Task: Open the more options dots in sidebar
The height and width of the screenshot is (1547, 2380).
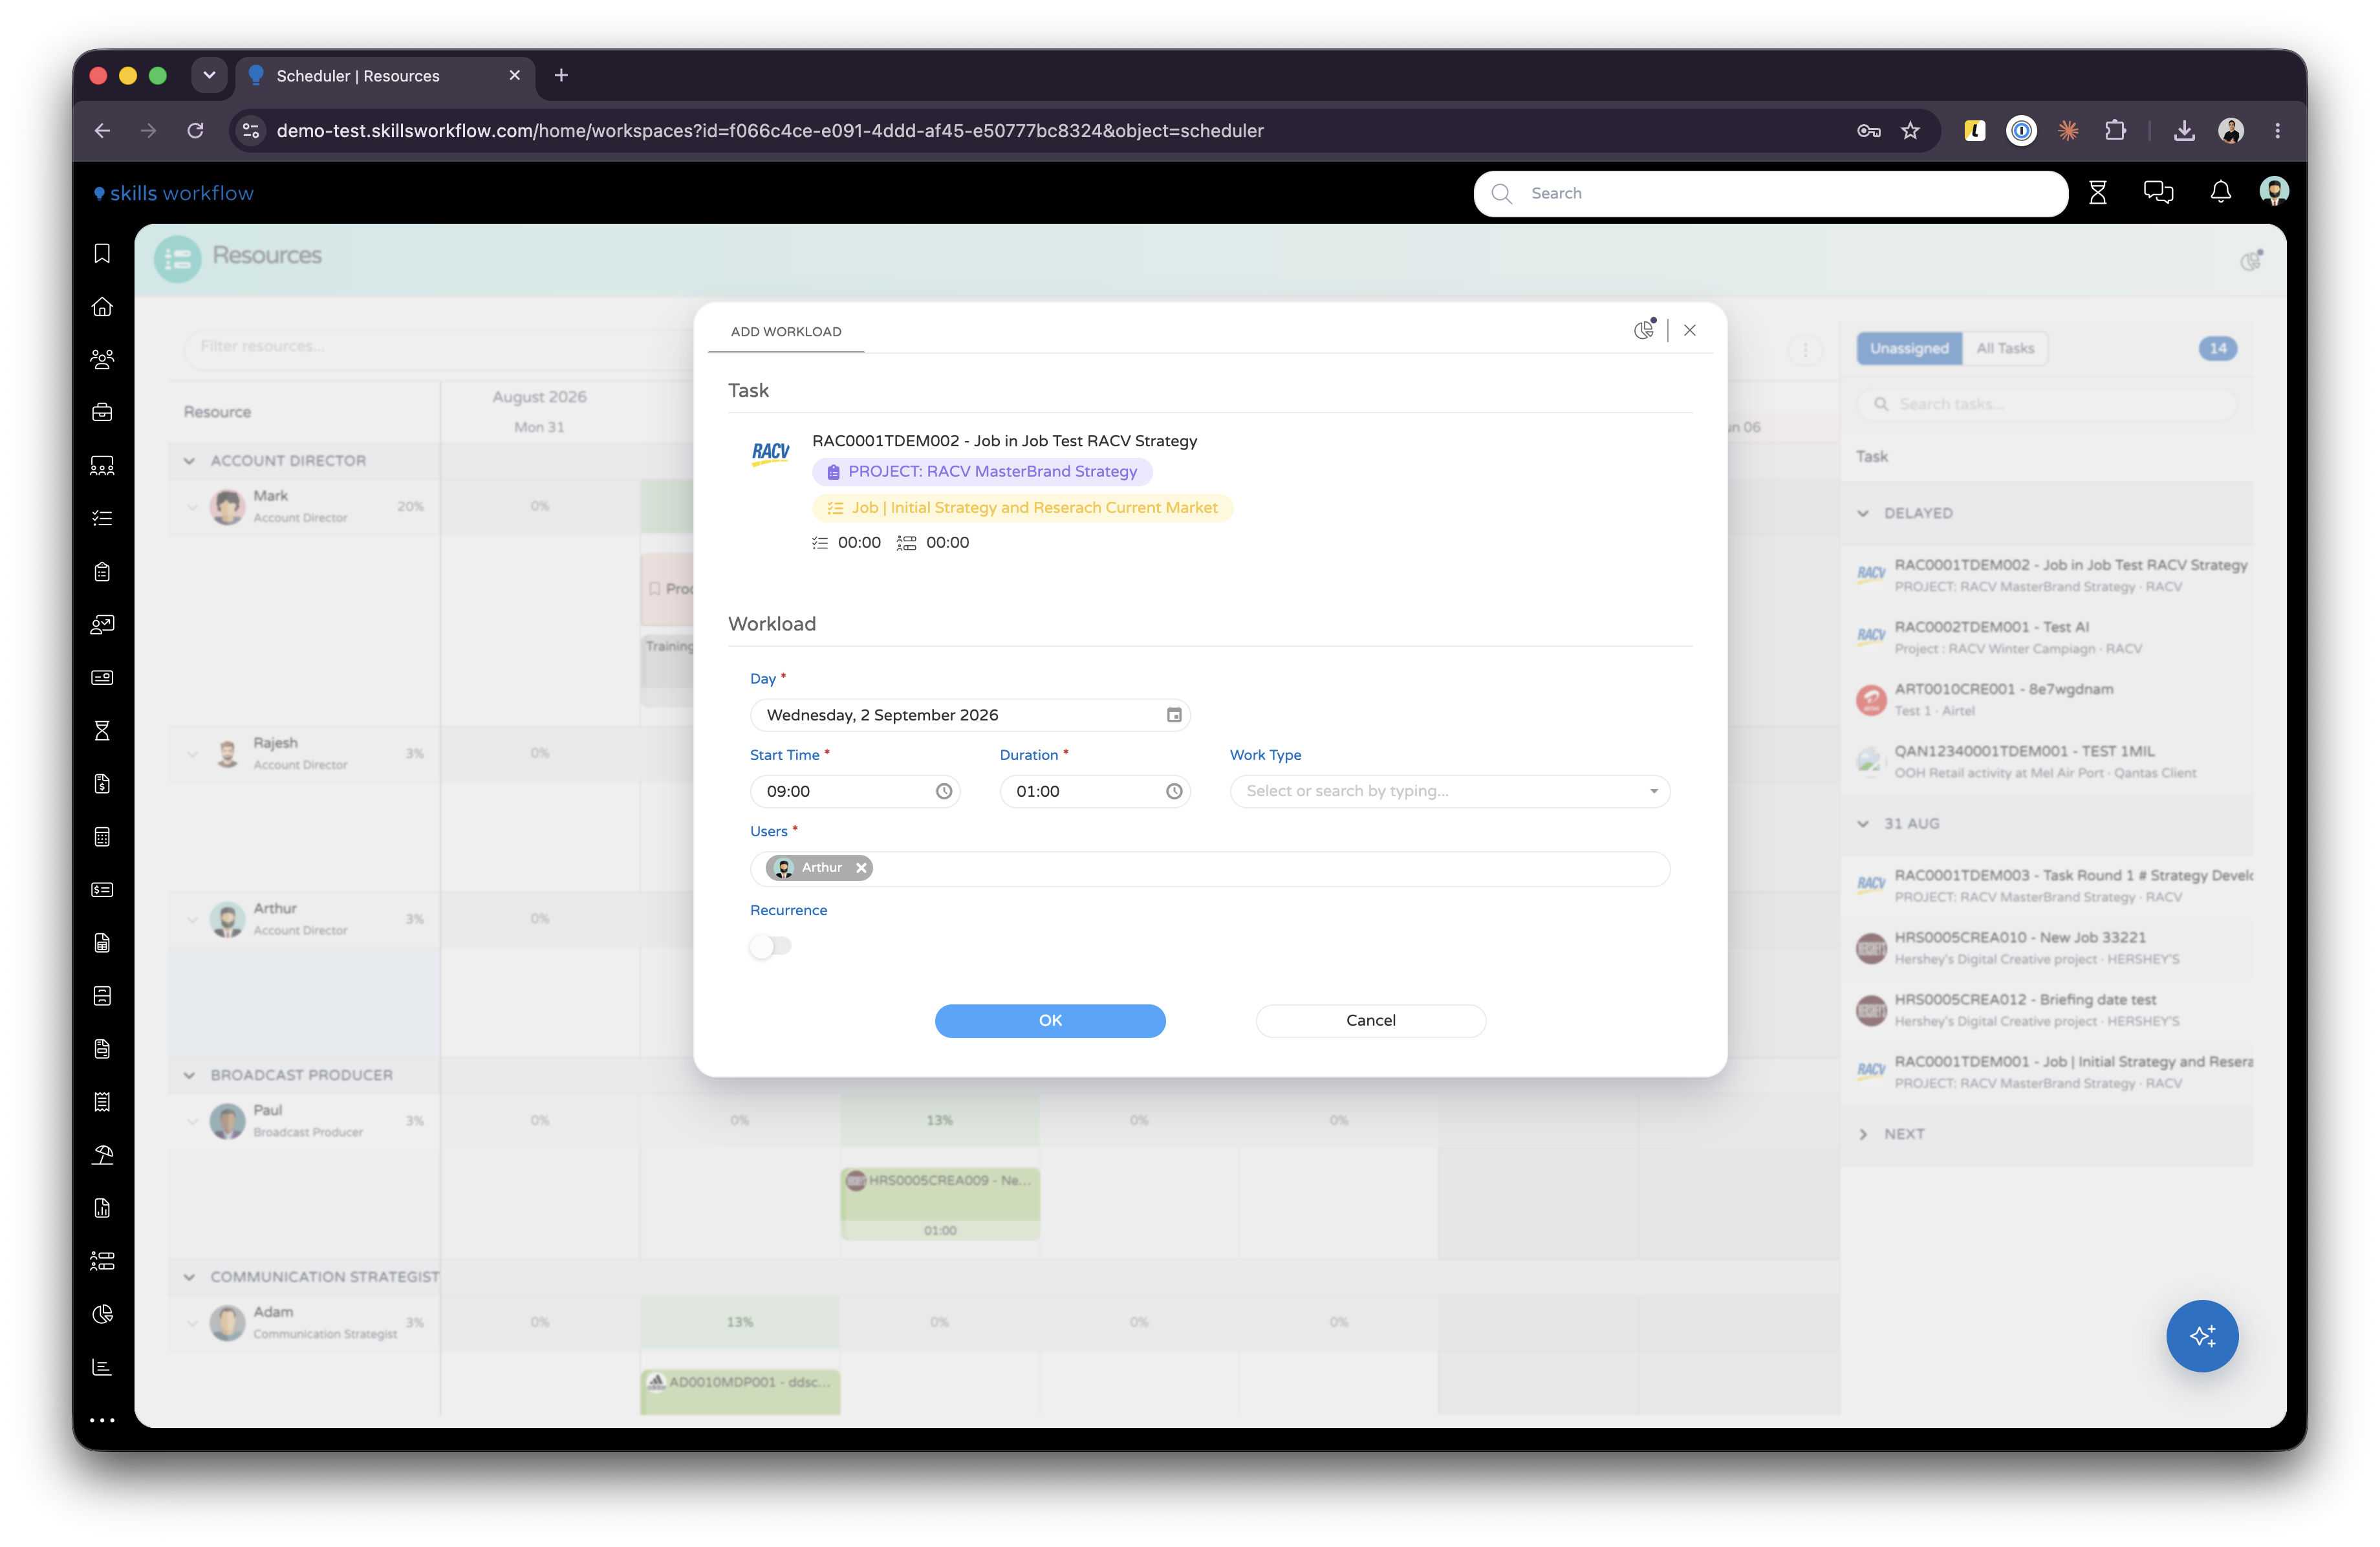Action: coord(102,1420)
